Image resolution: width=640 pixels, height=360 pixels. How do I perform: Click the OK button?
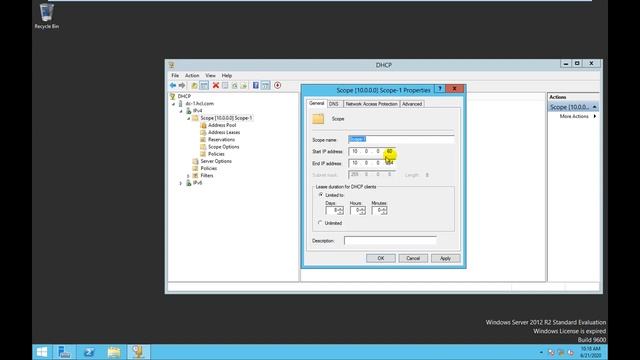coord(381,258)
